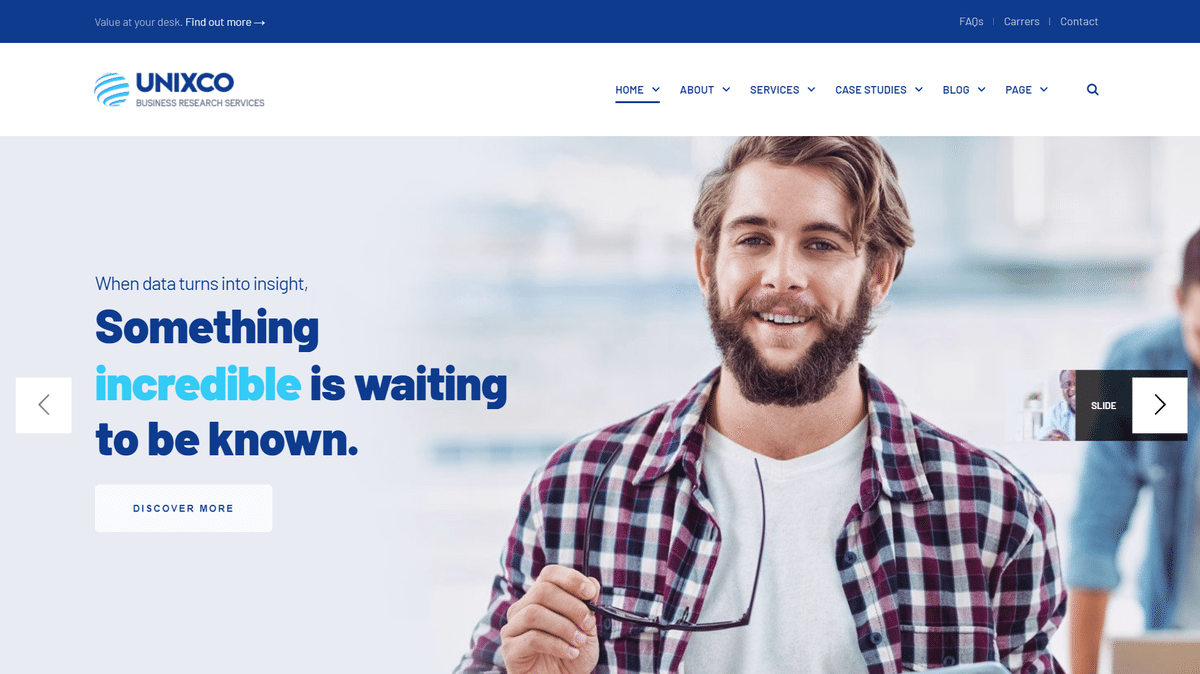Go to previous slide arrow
Screen dimensions: 1200x674
43,405
